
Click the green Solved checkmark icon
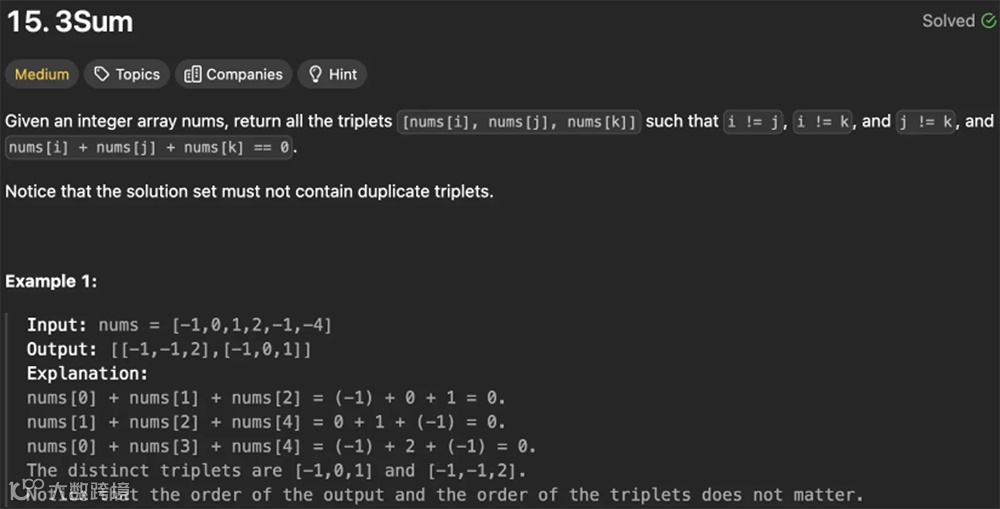989,21
